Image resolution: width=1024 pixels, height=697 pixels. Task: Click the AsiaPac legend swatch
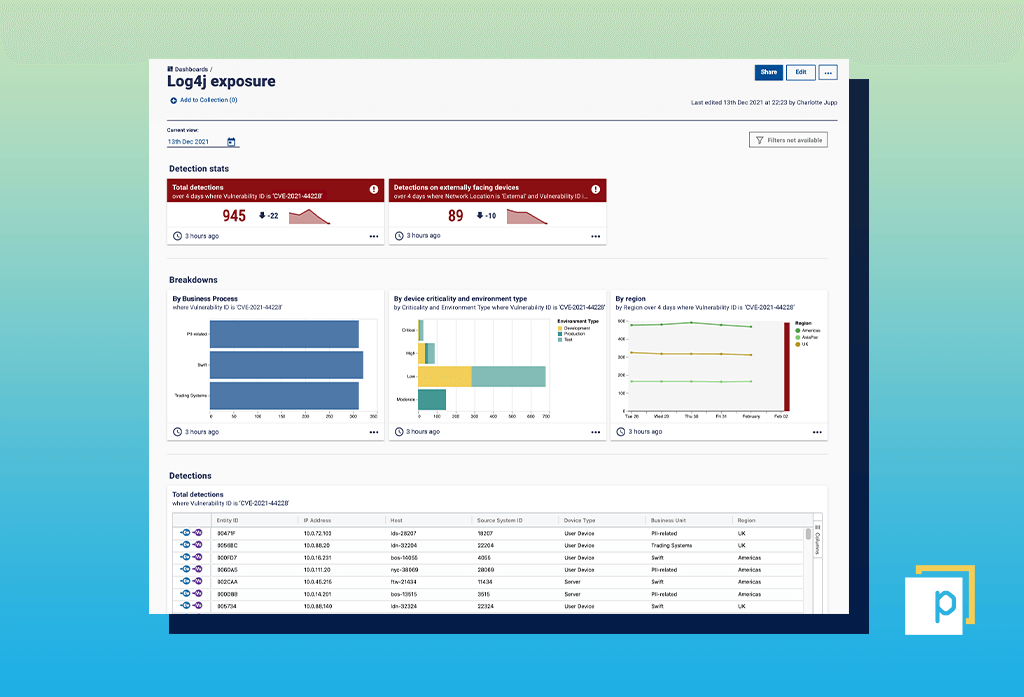click(x=797, y=338)
